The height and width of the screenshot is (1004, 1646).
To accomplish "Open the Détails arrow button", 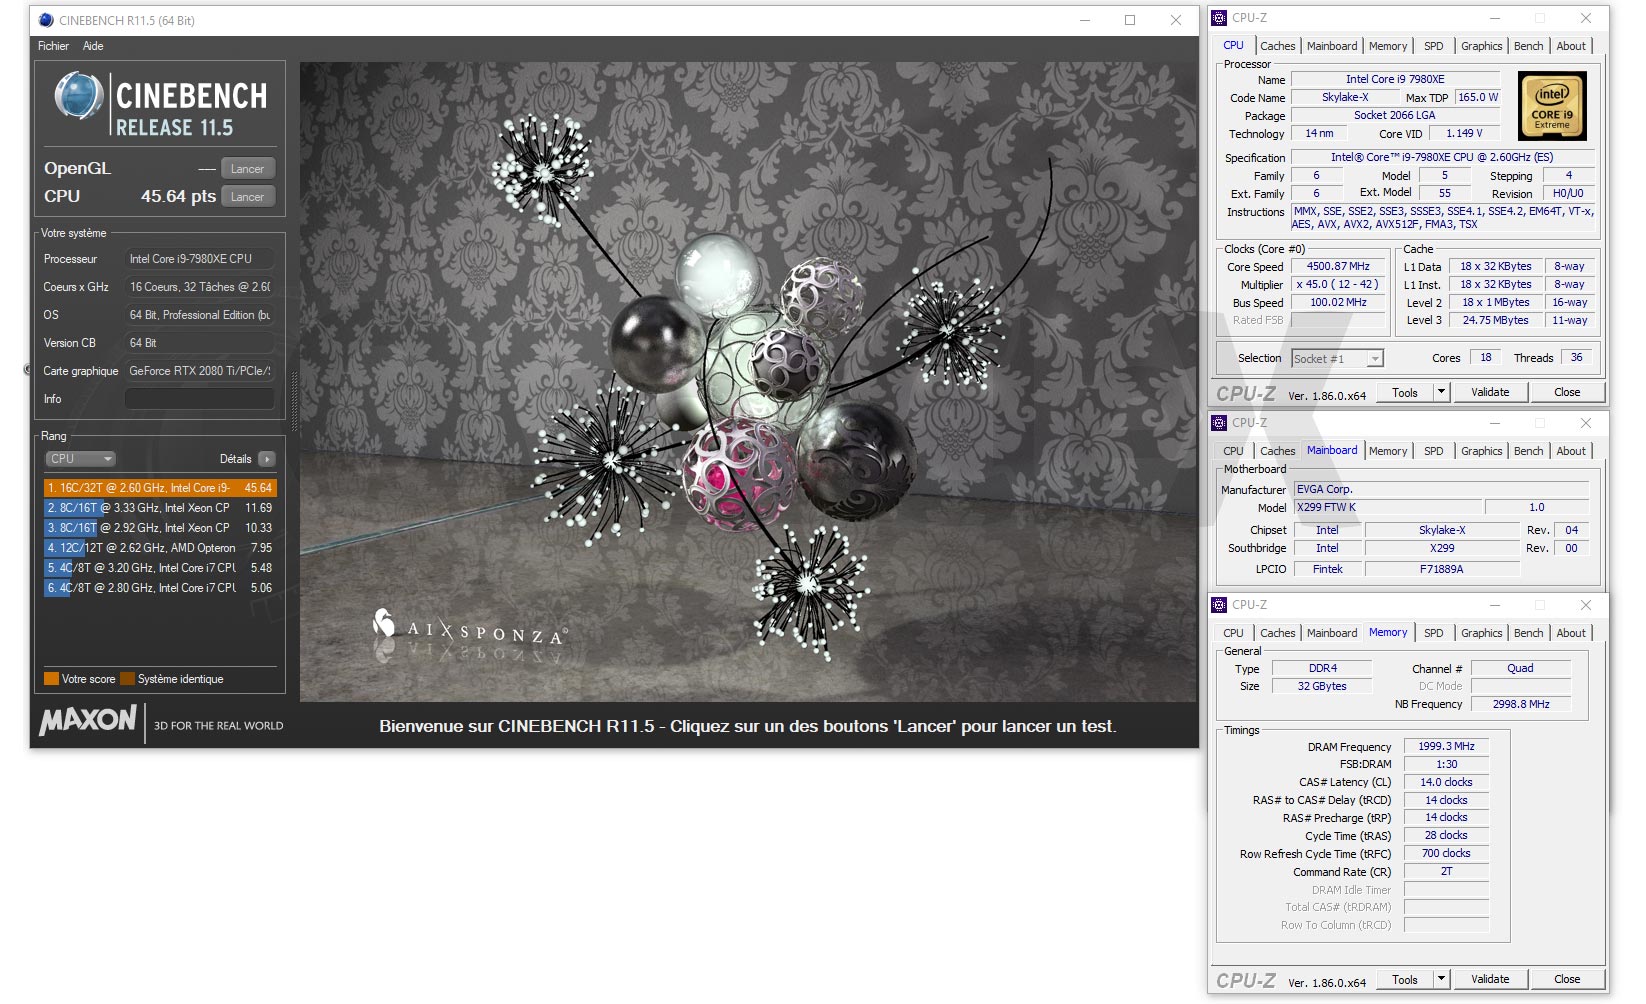I will [266, 459].
